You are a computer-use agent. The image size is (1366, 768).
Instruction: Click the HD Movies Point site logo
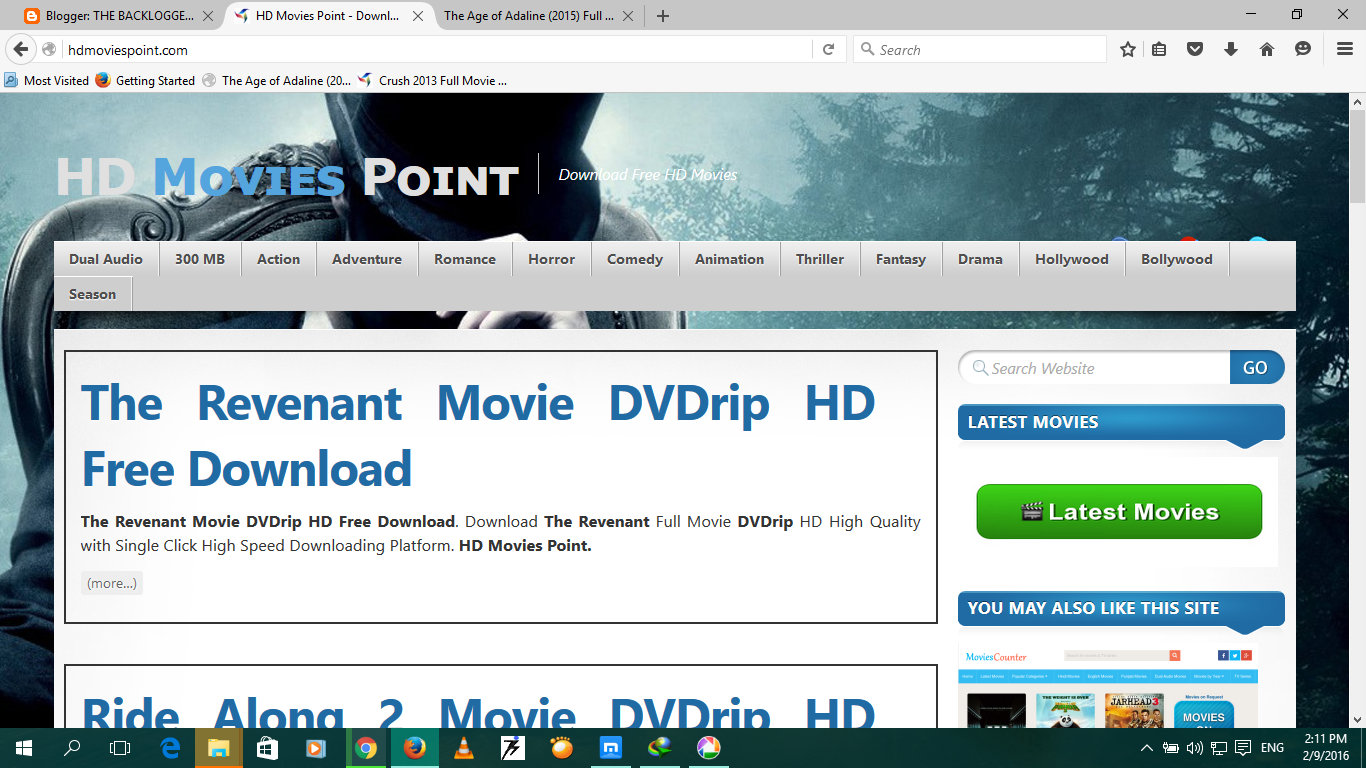287,176
